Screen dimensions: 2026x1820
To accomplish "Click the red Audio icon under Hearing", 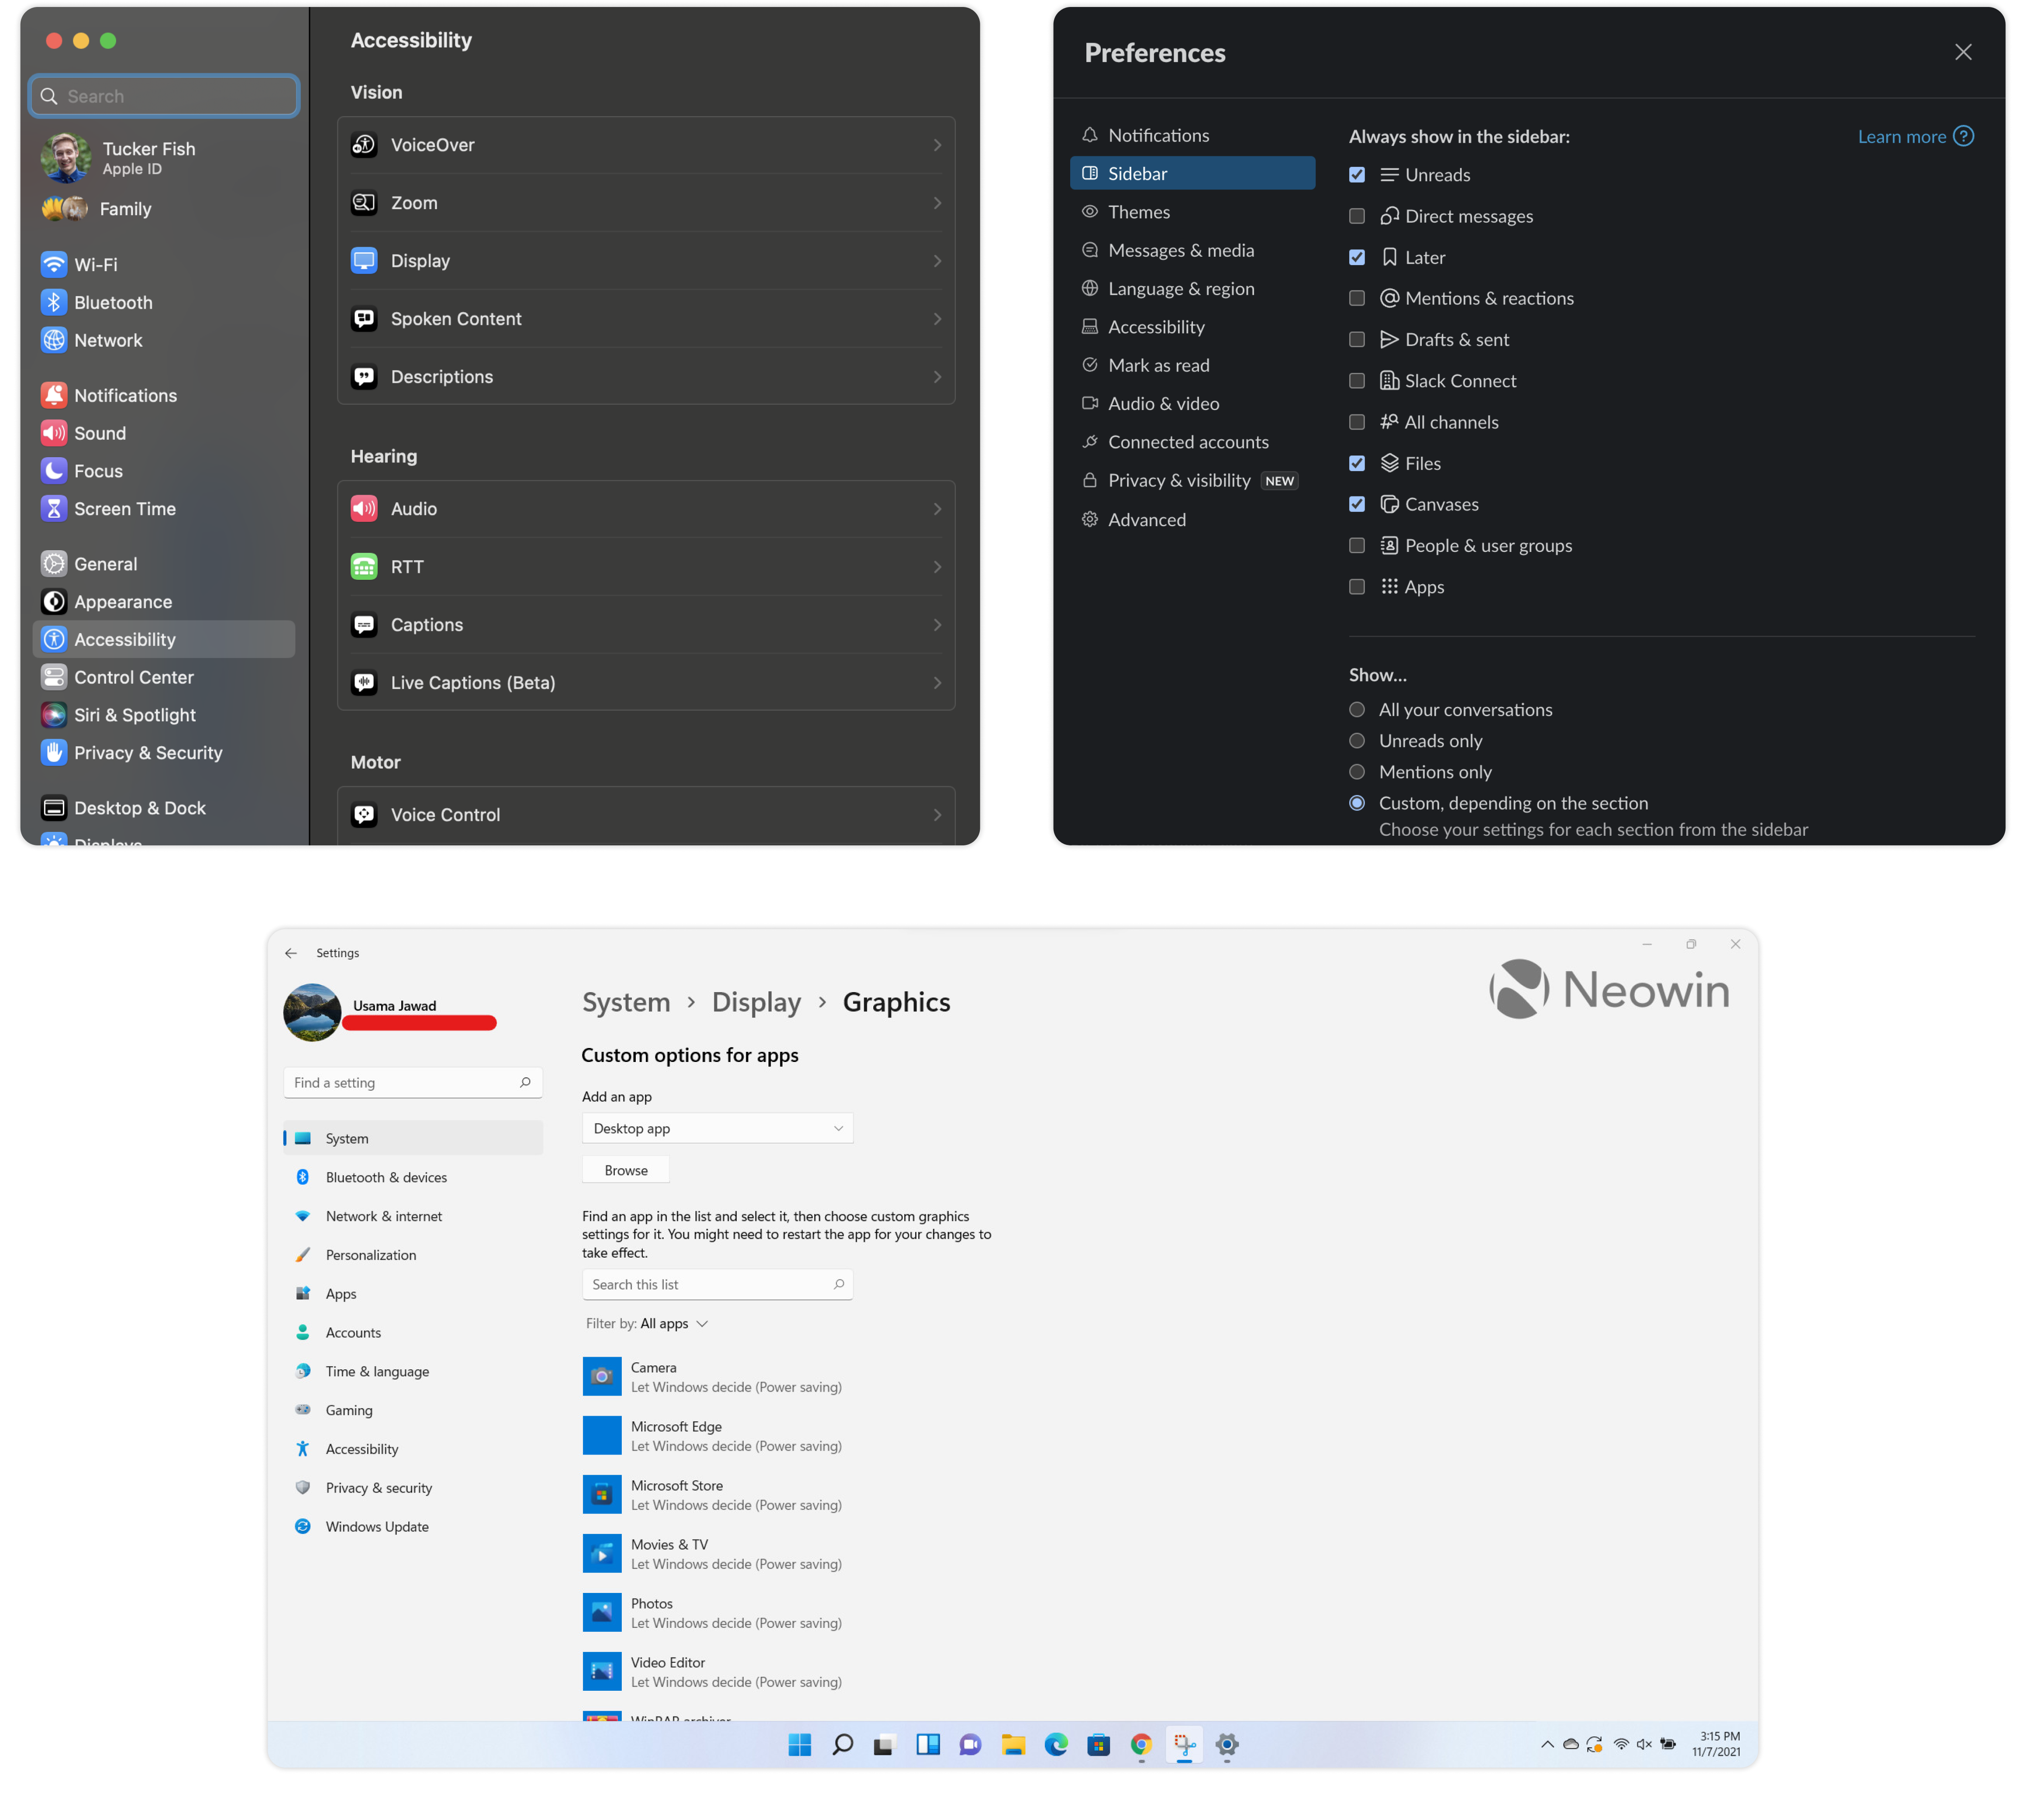I will pos(364,509).
